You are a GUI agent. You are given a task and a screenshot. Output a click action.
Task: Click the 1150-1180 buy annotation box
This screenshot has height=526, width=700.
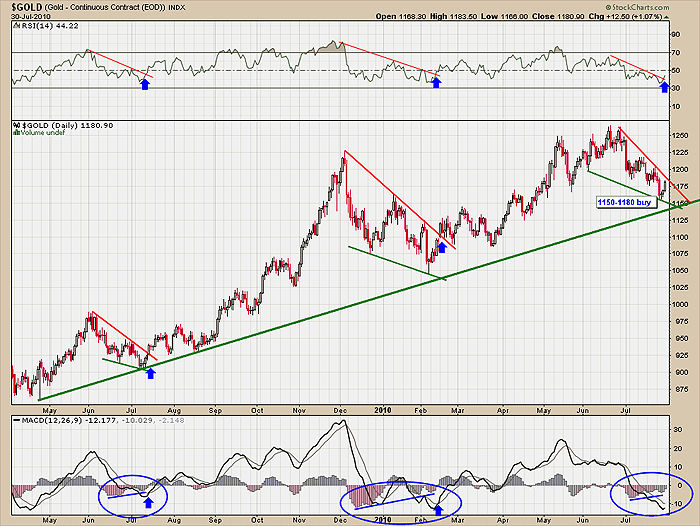coord(624,202)
